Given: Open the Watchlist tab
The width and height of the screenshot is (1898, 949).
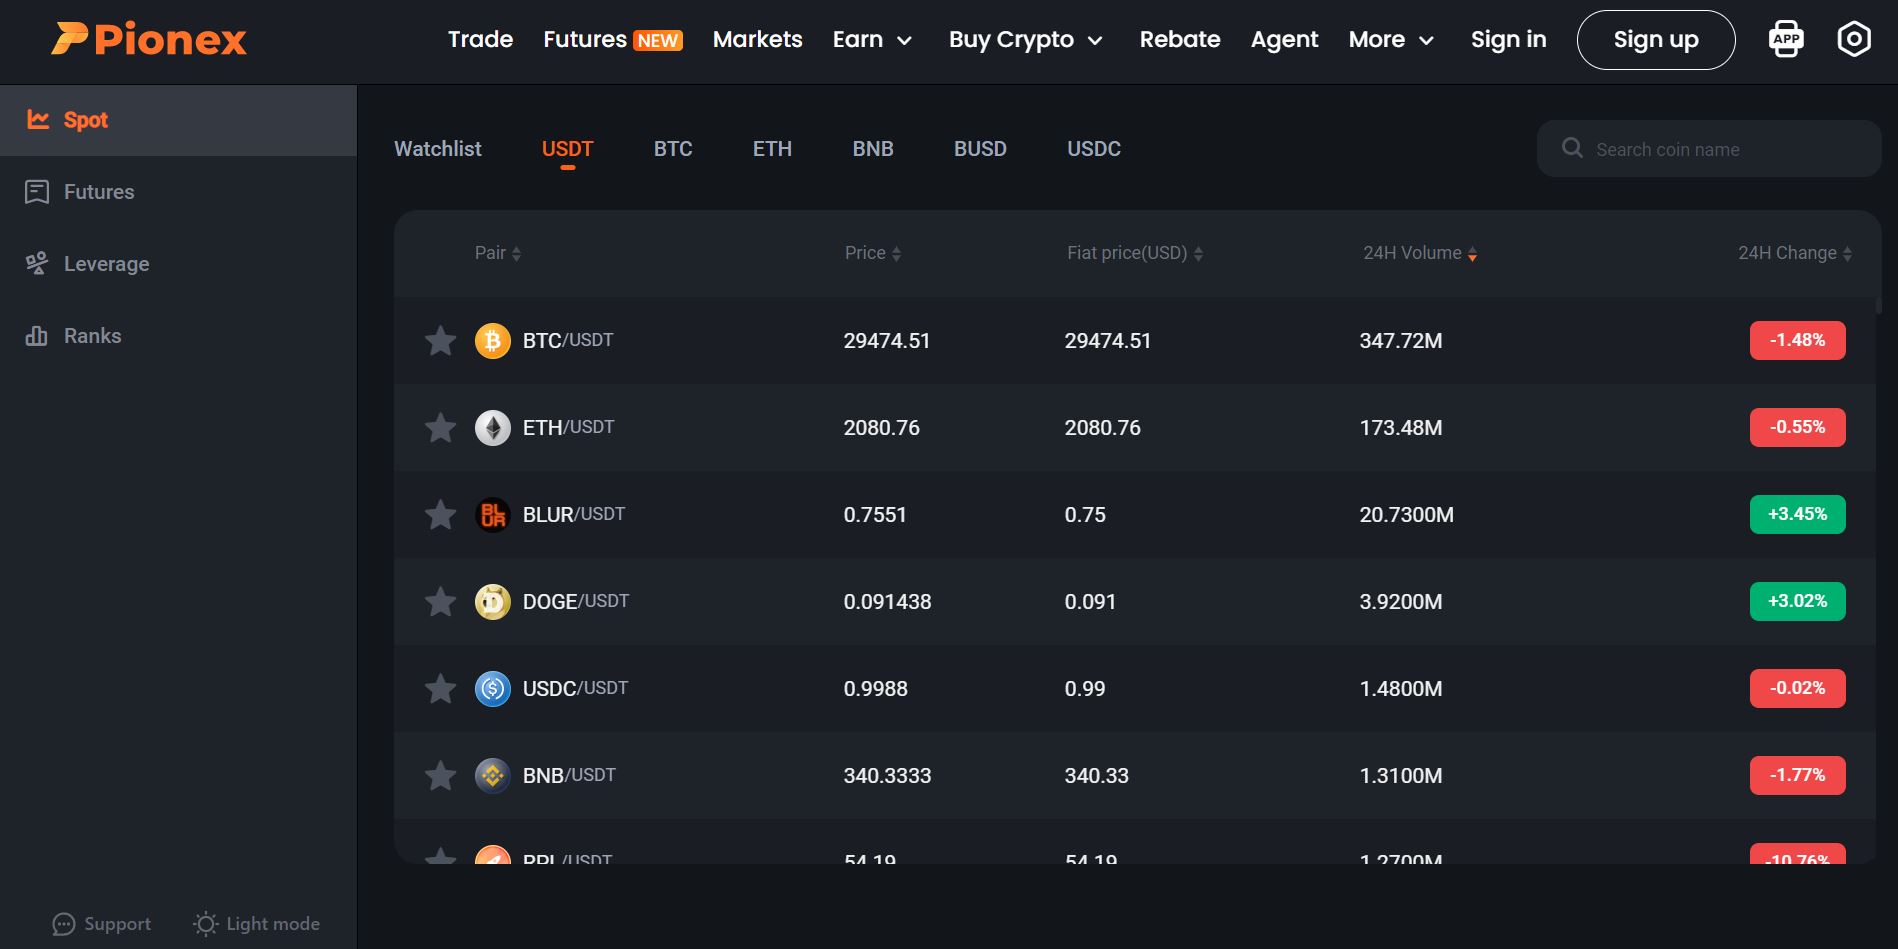Looking at the screenshot, I should [438, 149].
